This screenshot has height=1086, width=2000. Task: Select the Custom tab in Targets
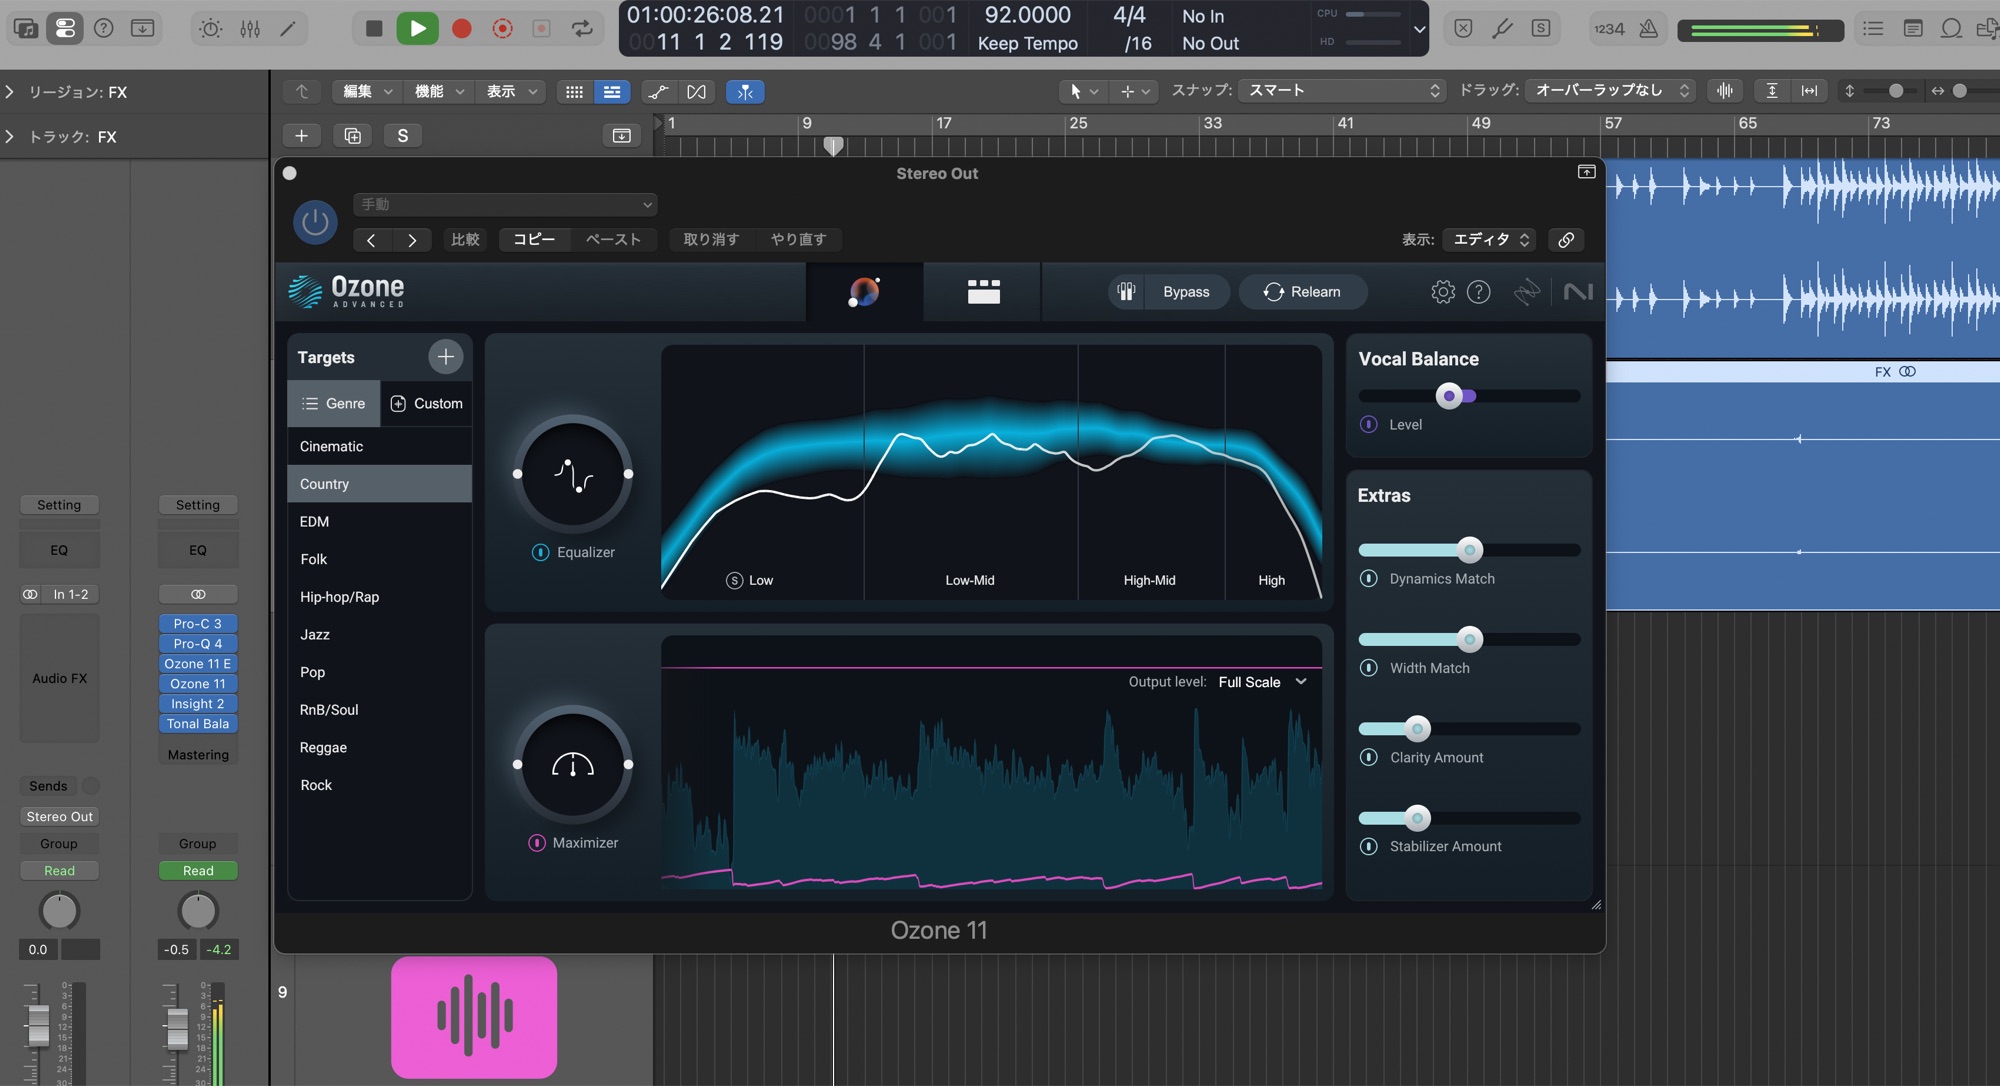point(427,404)
